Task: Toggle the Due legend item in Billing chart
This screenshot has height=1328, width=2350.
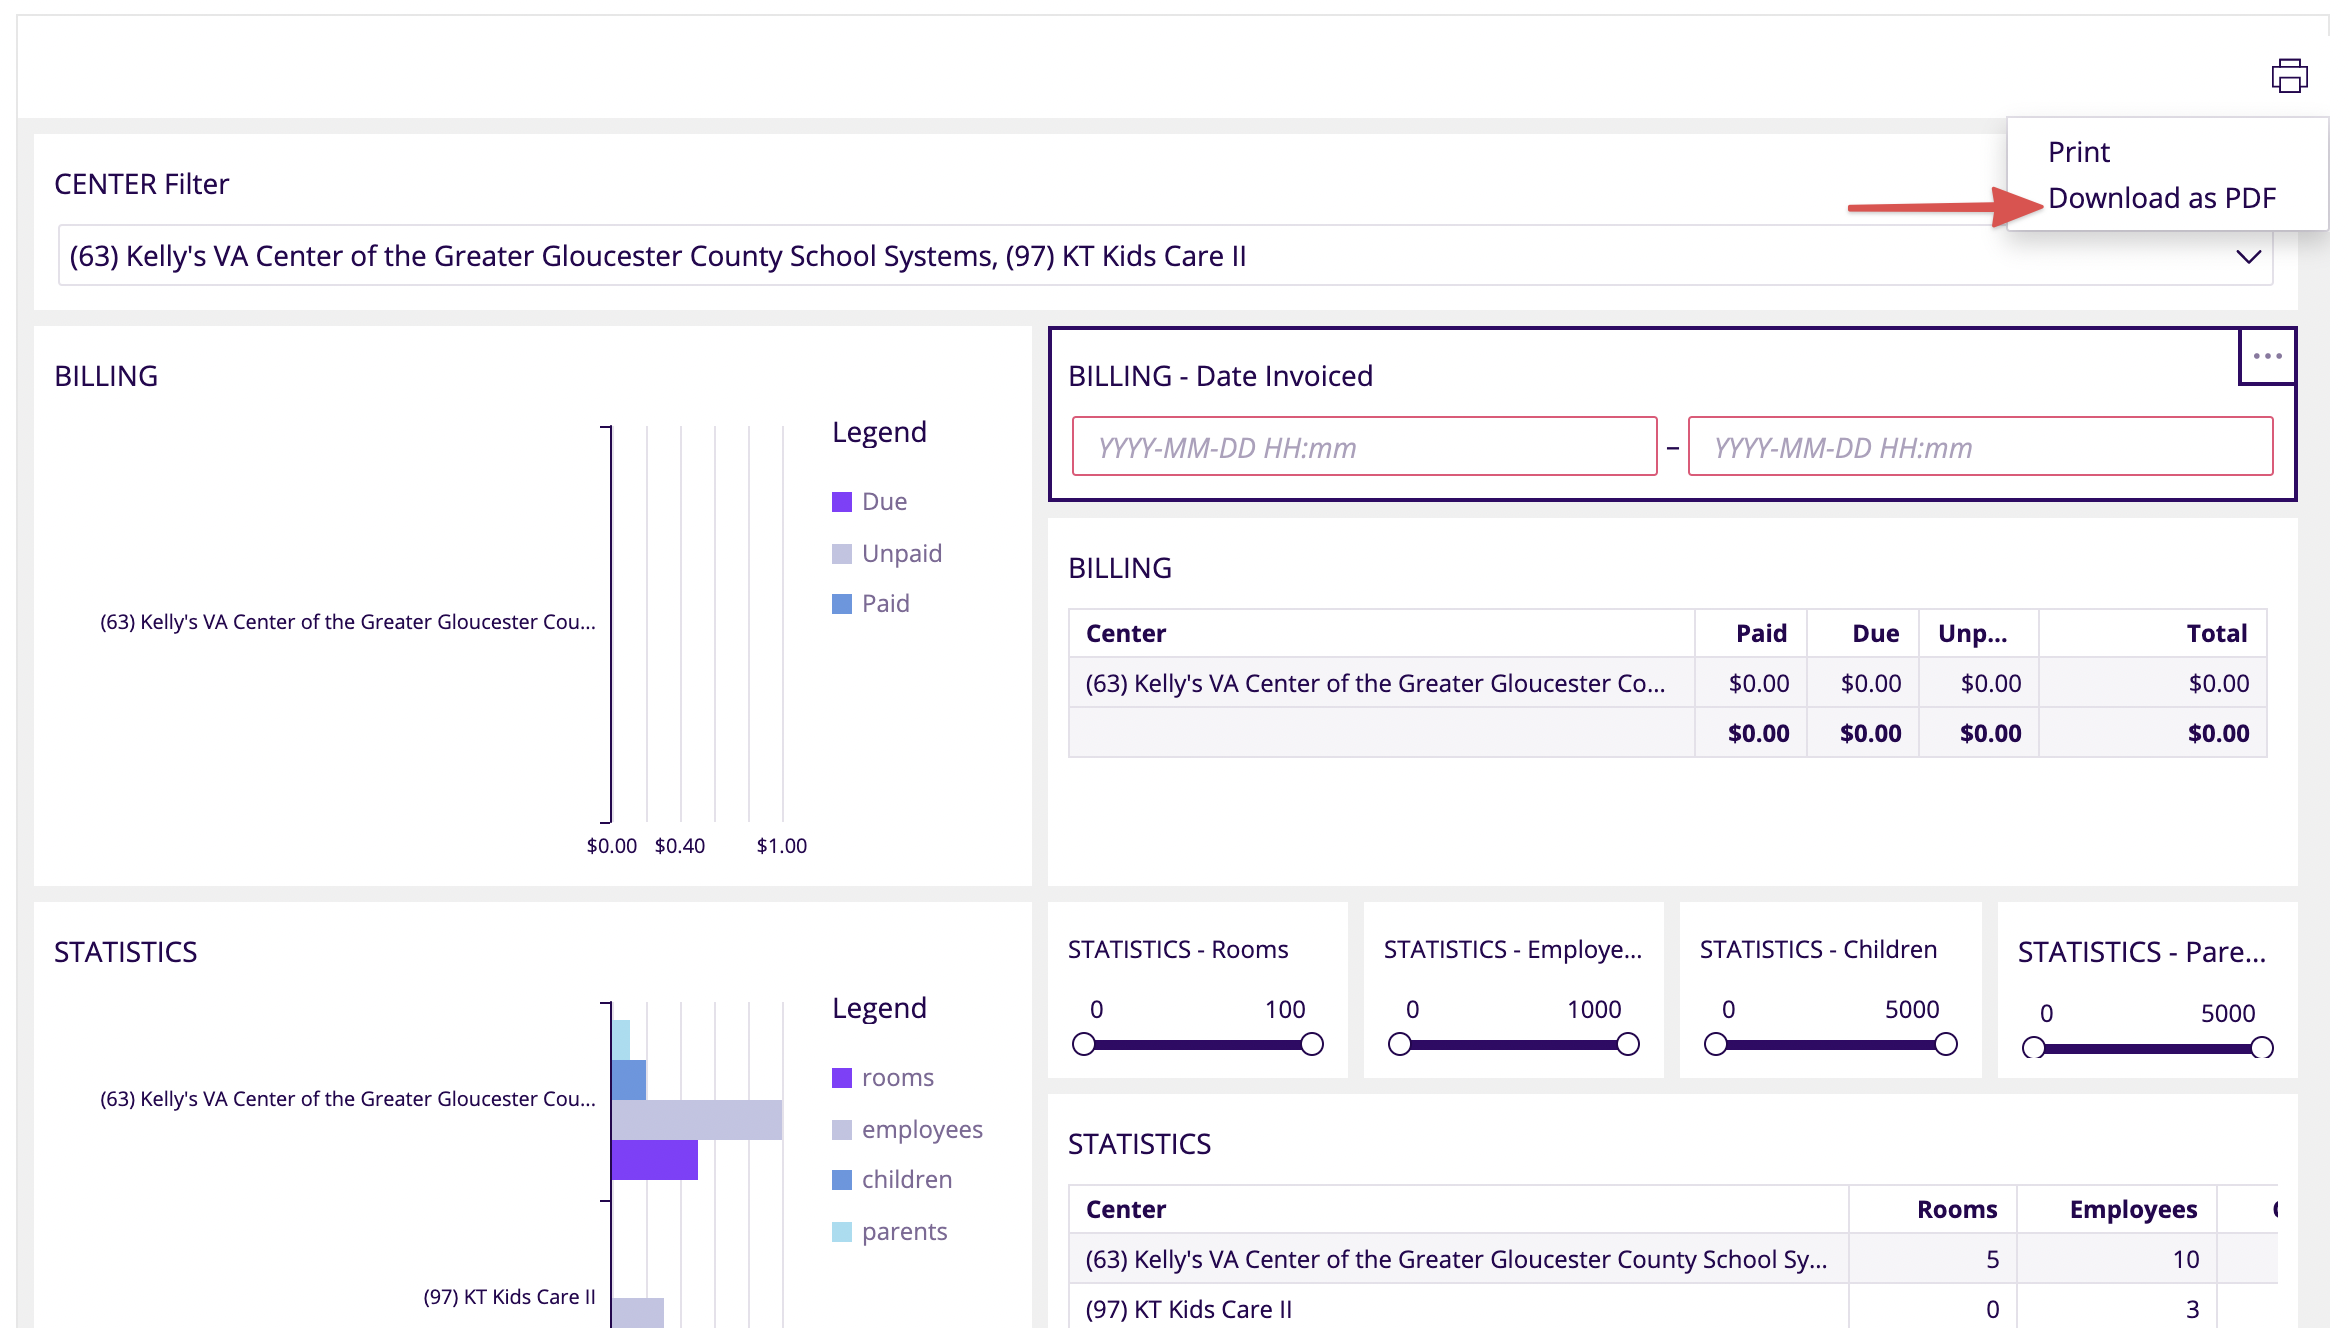Action: (x=883, y=501)
